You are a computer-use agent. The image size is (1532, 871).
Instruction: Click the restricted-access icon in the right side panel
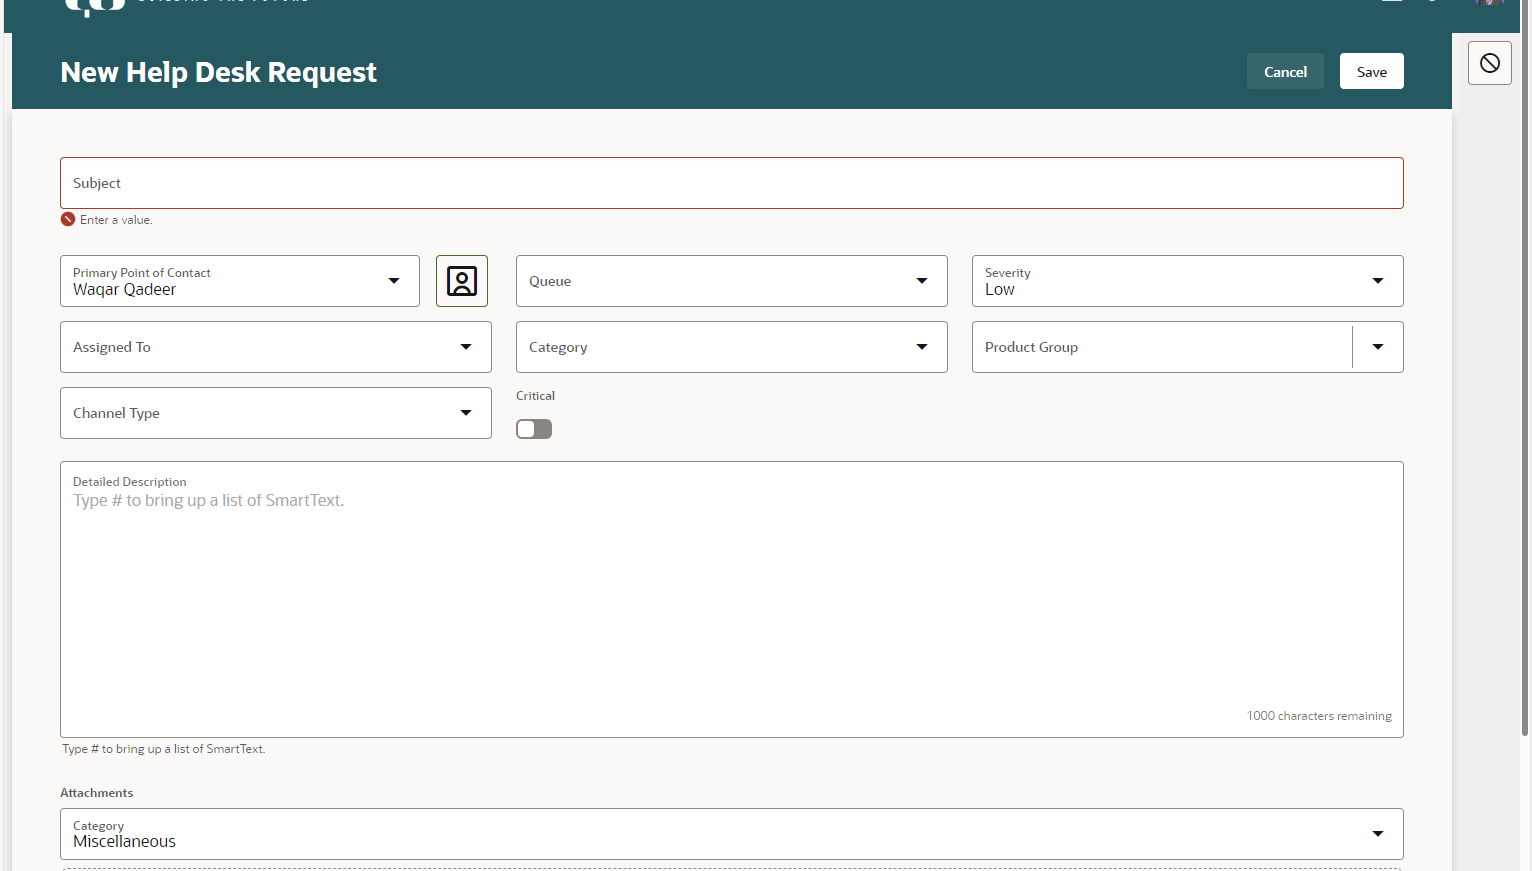click(x=1489, y=62)
